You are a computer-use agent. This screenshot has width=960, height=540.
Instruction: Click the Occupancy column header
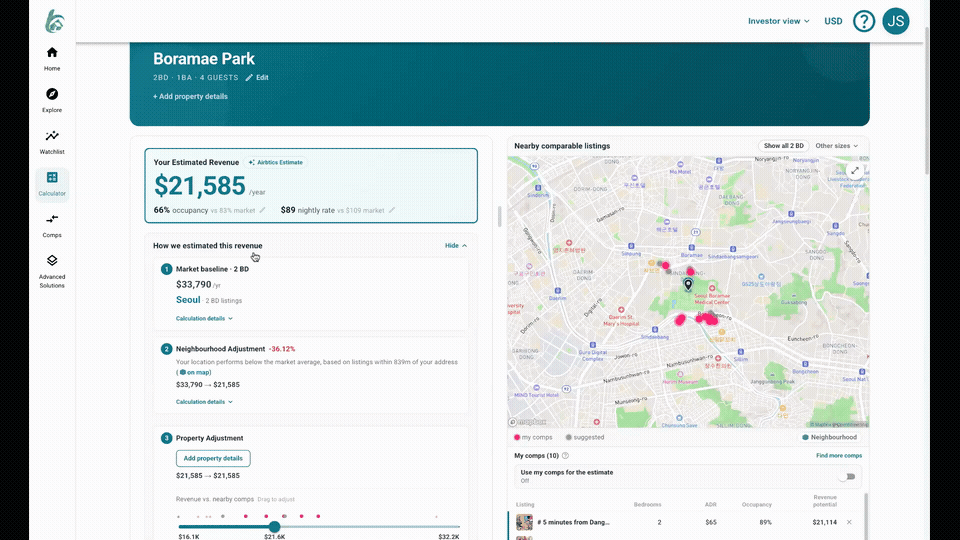click(756, 504)
